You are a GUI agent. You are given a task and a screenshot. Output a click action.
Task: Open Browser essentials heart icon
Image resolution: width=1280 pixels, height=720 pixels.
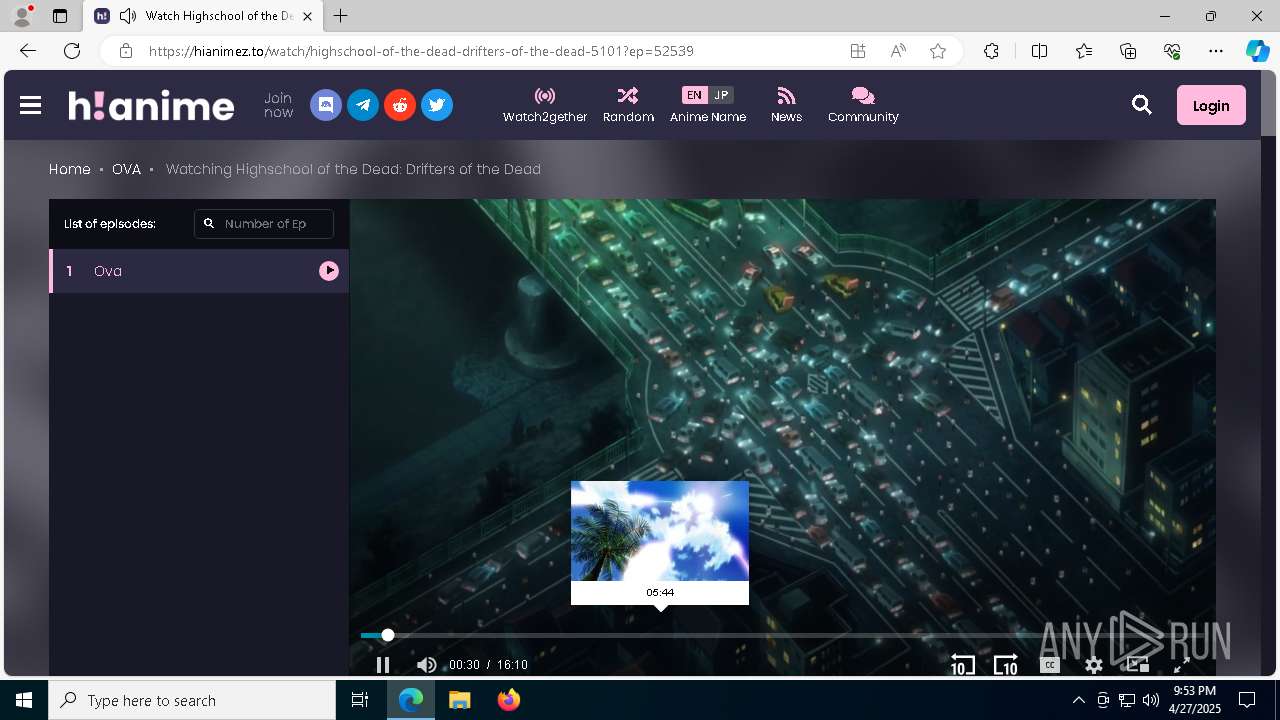coord(1172,51)
